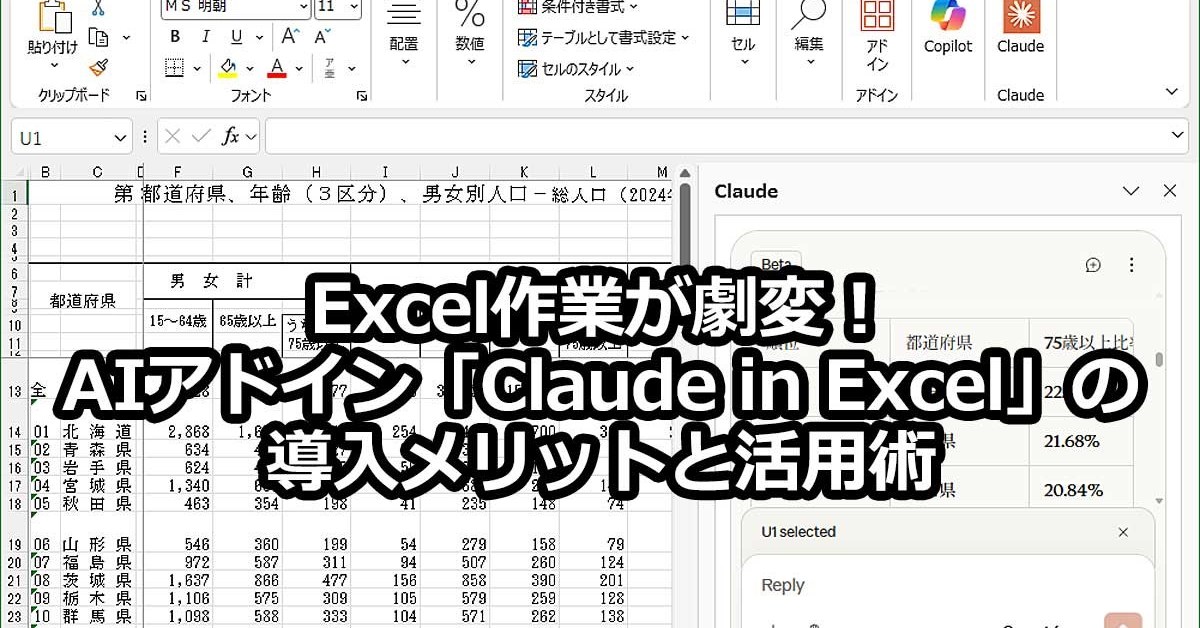The height and width of the screenshot is (628, 1200).
Task: Expand the formula bar with its chevron
Action: (1178, 136)
